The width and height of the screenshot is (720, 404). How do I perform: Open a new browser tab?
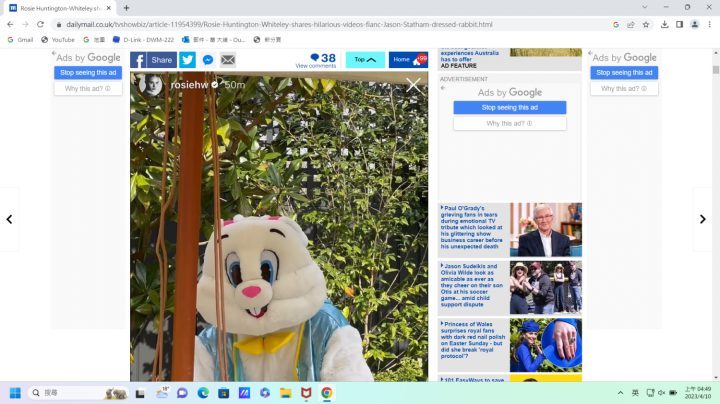click(x=126, y=8)
